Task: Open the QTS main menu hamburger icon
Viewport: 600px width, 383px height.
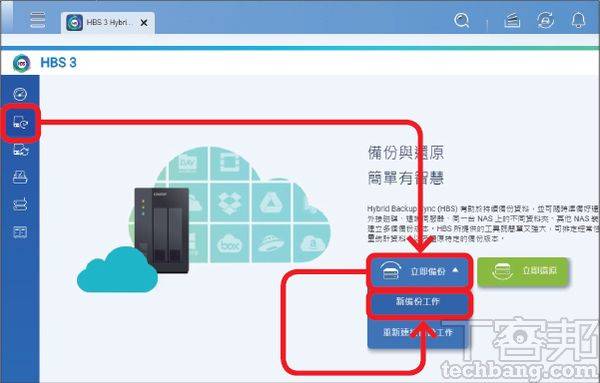Action: tap(38, 20)
